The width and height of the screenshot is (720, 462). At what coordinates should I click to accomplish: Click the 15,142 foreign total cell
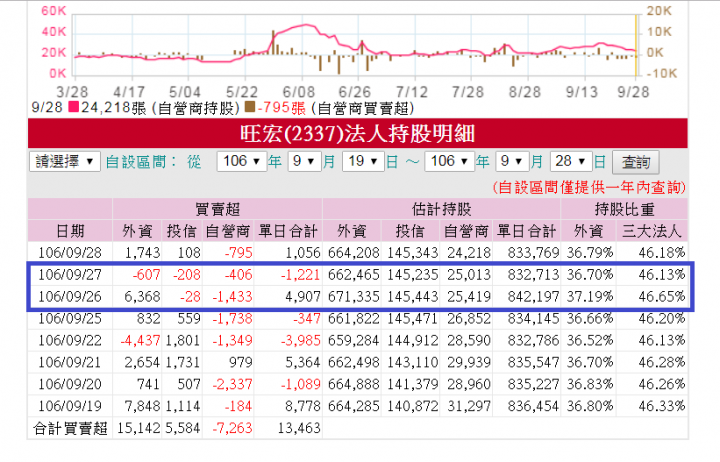139,428
